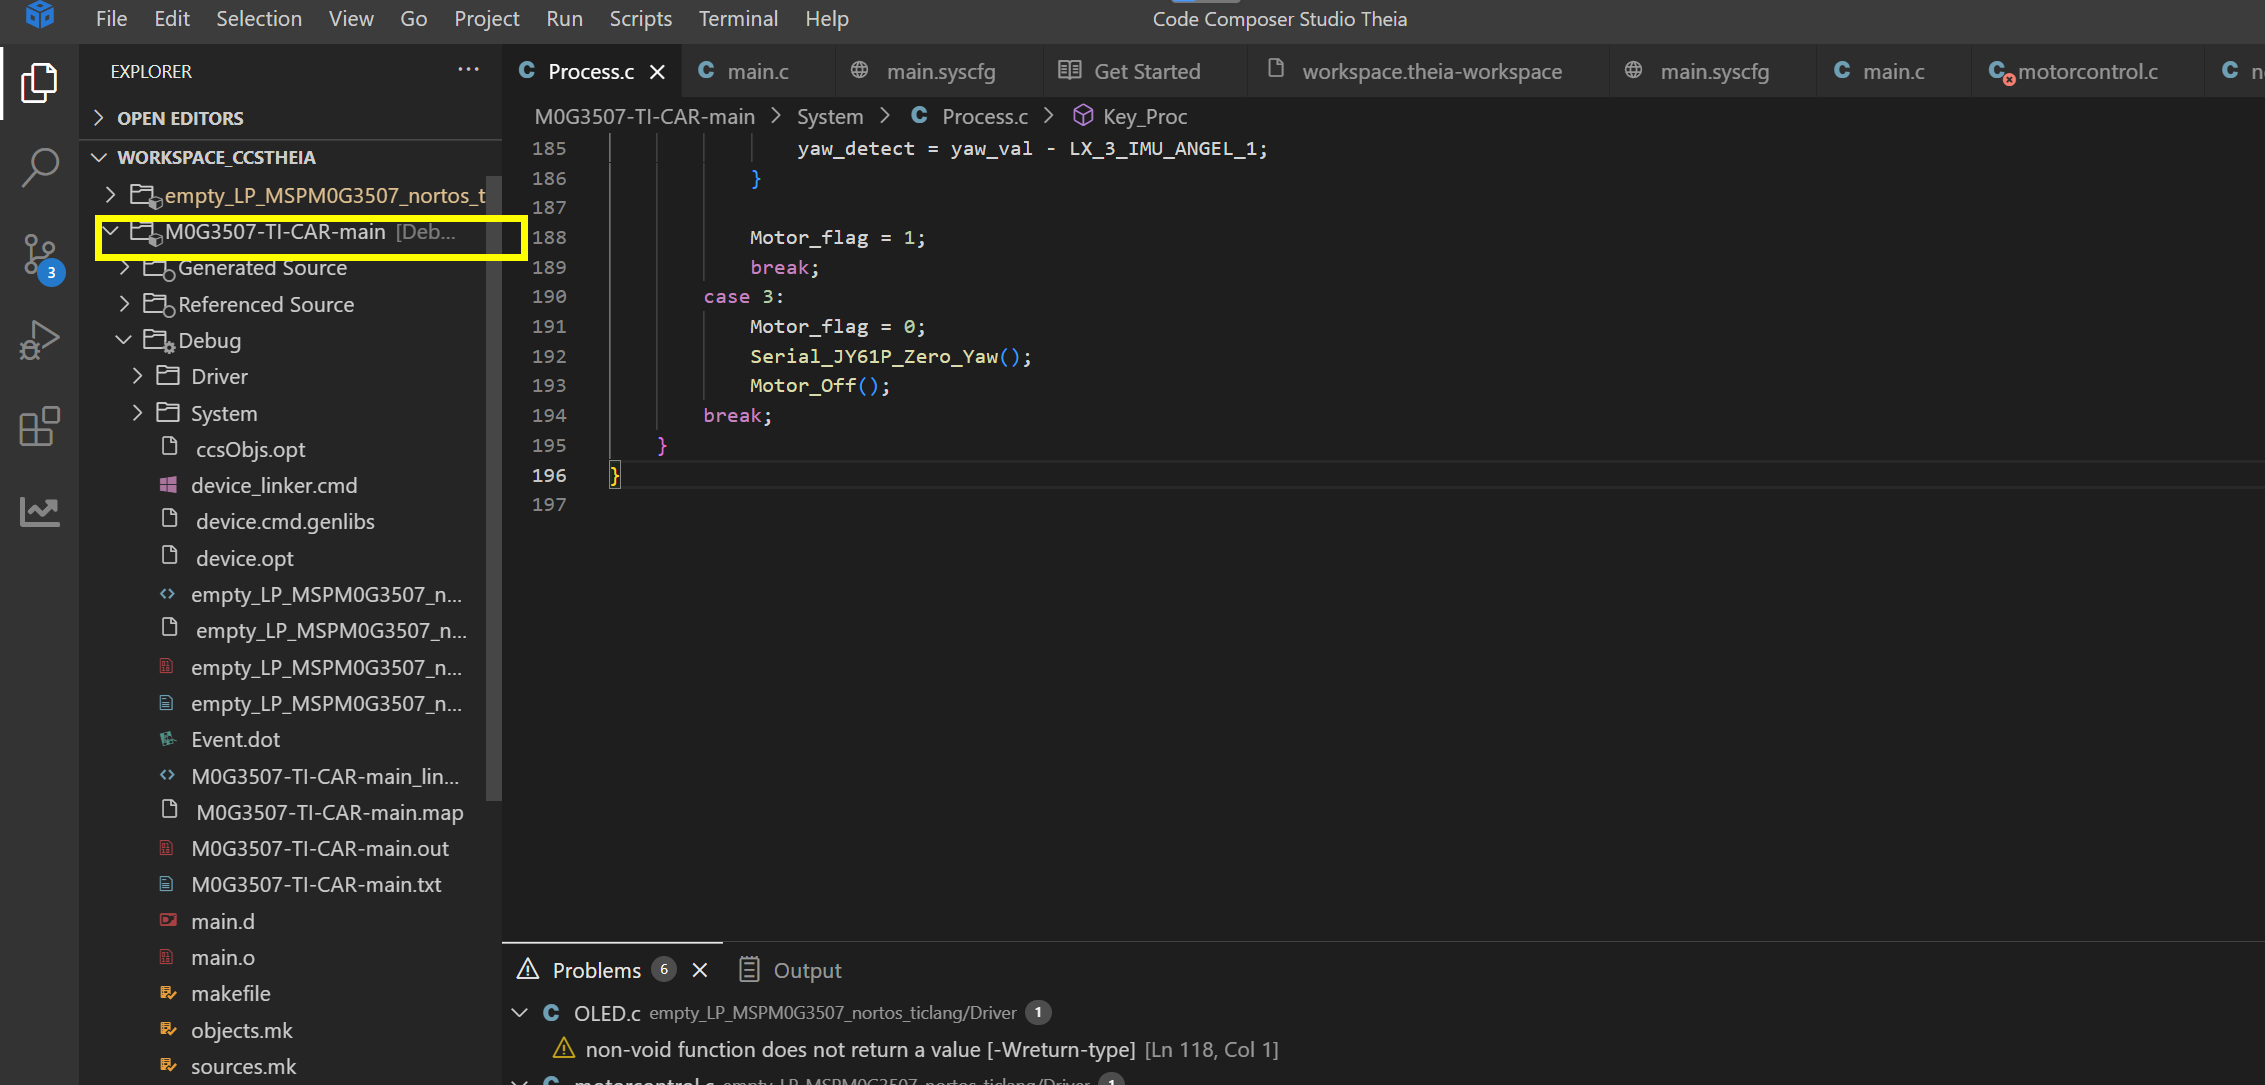Screen dimensions: 2265x1085
Task: Switch to motorcontrol.c editor tab
Action: [2086, 72]
